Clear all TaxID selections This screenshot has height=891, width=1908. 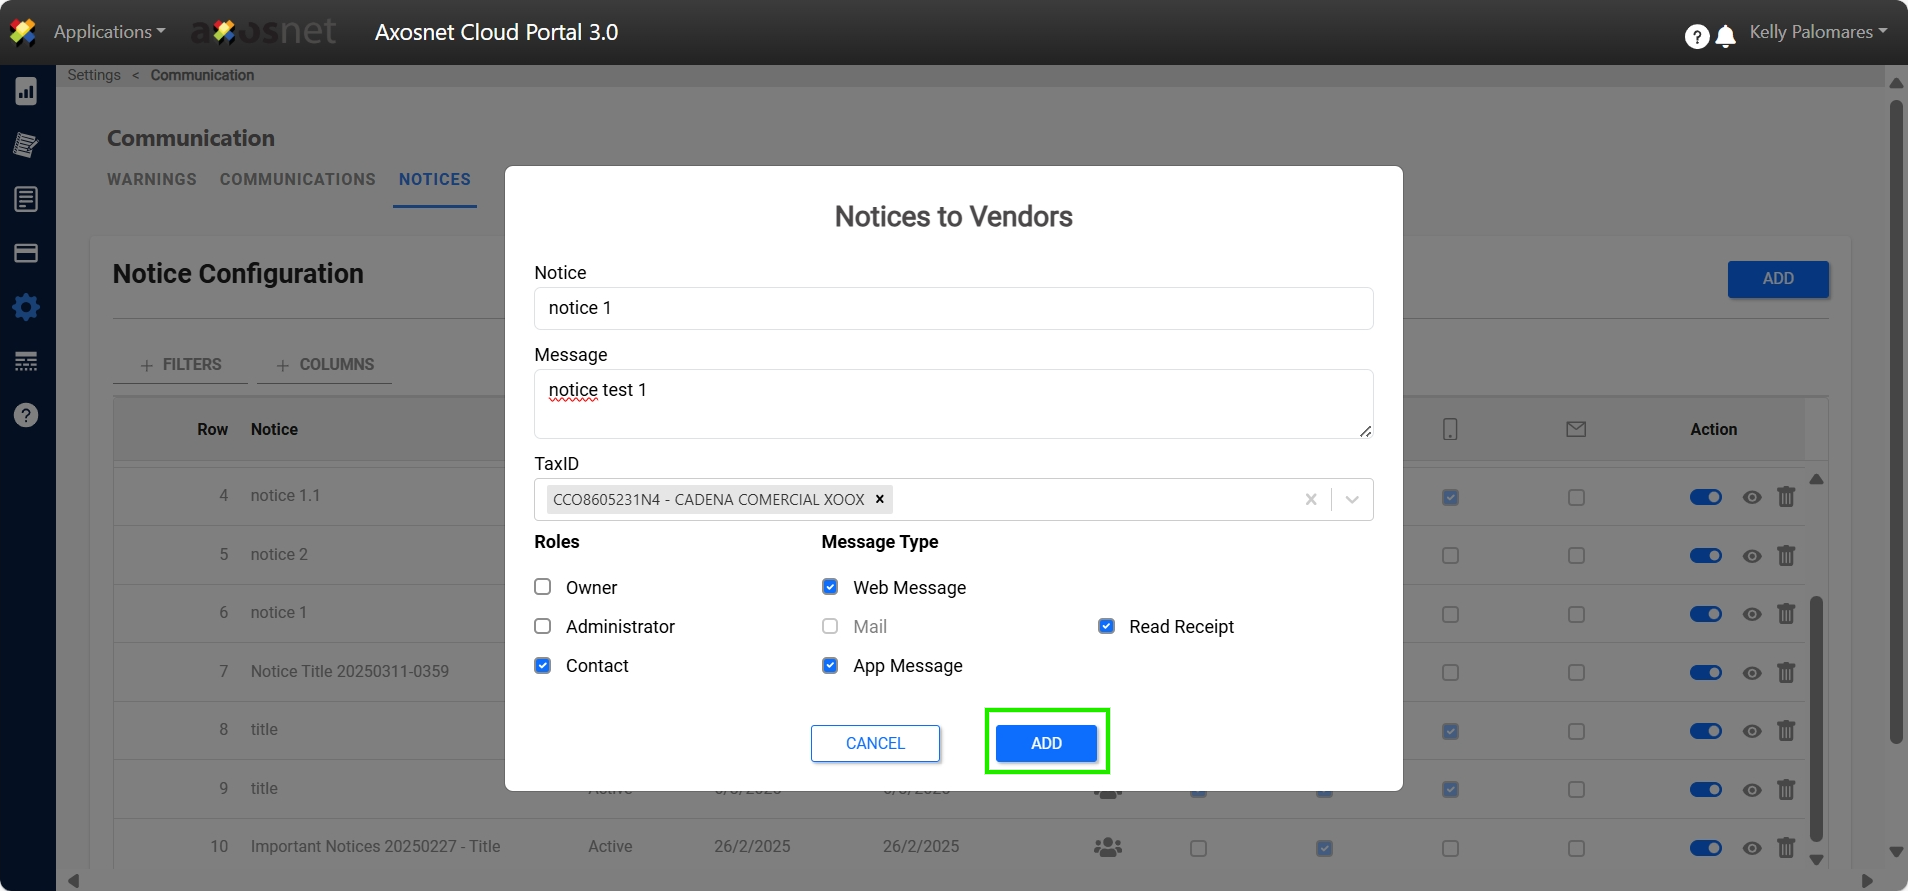1310,499
